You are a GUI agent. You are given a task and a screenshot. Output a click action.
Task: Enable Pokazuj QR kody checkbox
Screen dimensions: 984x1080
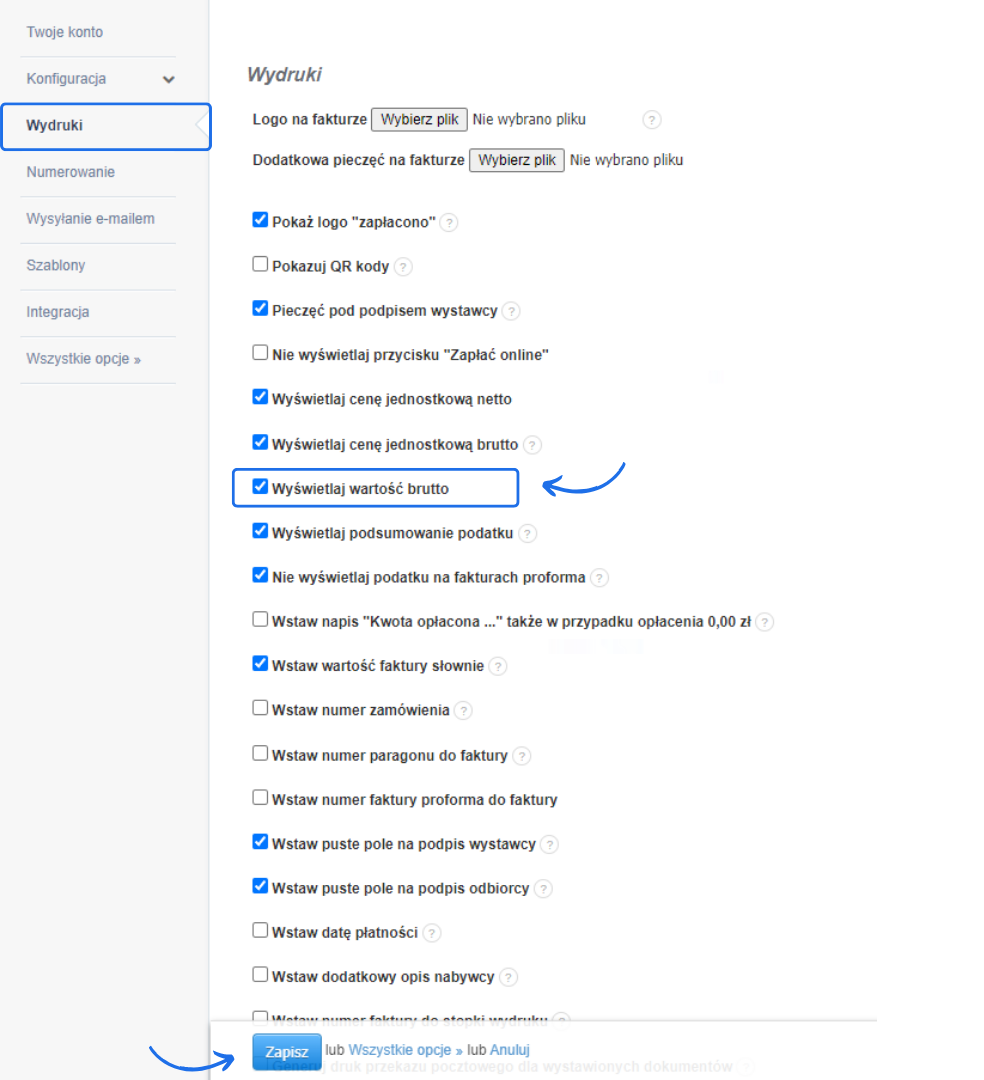(260, 264)
